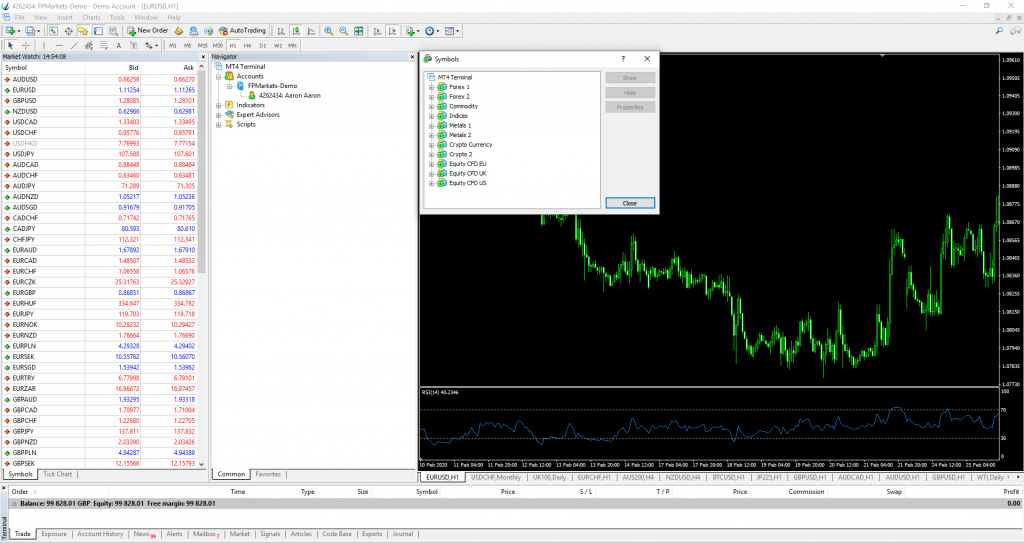Image resolution: width=1024 pixels, height=543 pixels.
Task: Draw a horizontal line tool icon
Action: [59, 46]
